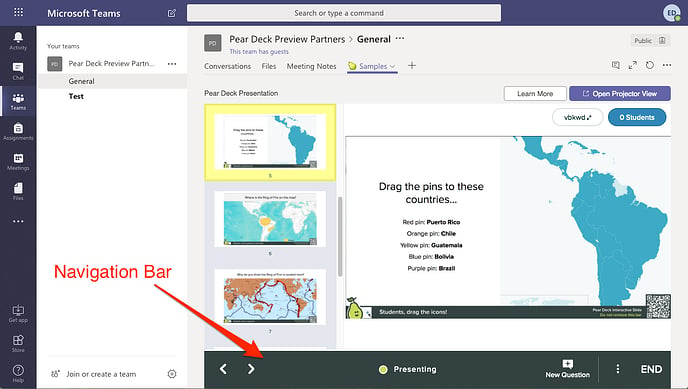Show tab conversation icon
This screenshot has width=688, height=389.
click(616, 65)
